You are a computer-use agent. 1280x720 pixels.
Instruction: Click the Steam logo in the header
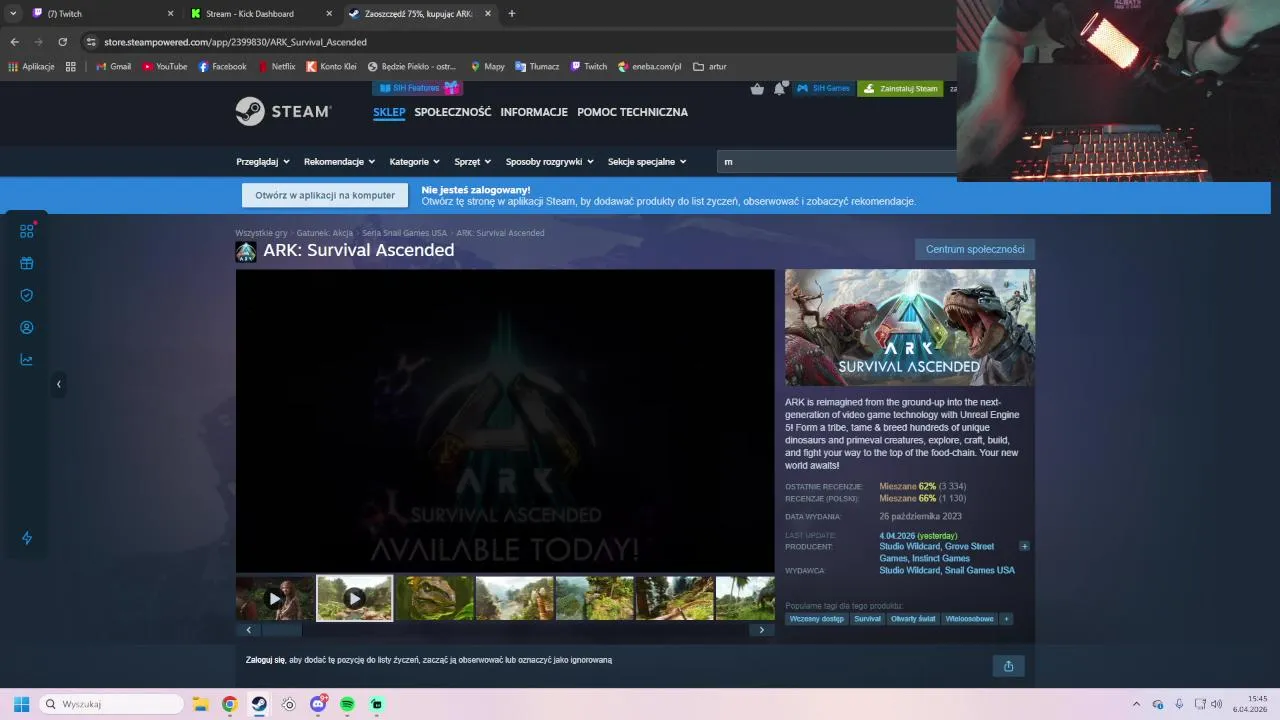pos(284,111)
